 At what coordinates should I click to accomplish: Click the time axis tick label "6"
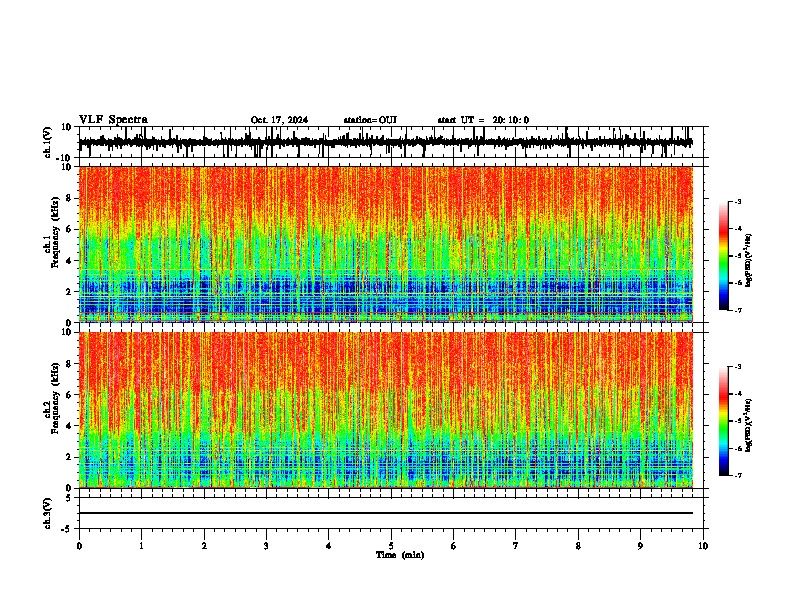[x=454, y=546]
